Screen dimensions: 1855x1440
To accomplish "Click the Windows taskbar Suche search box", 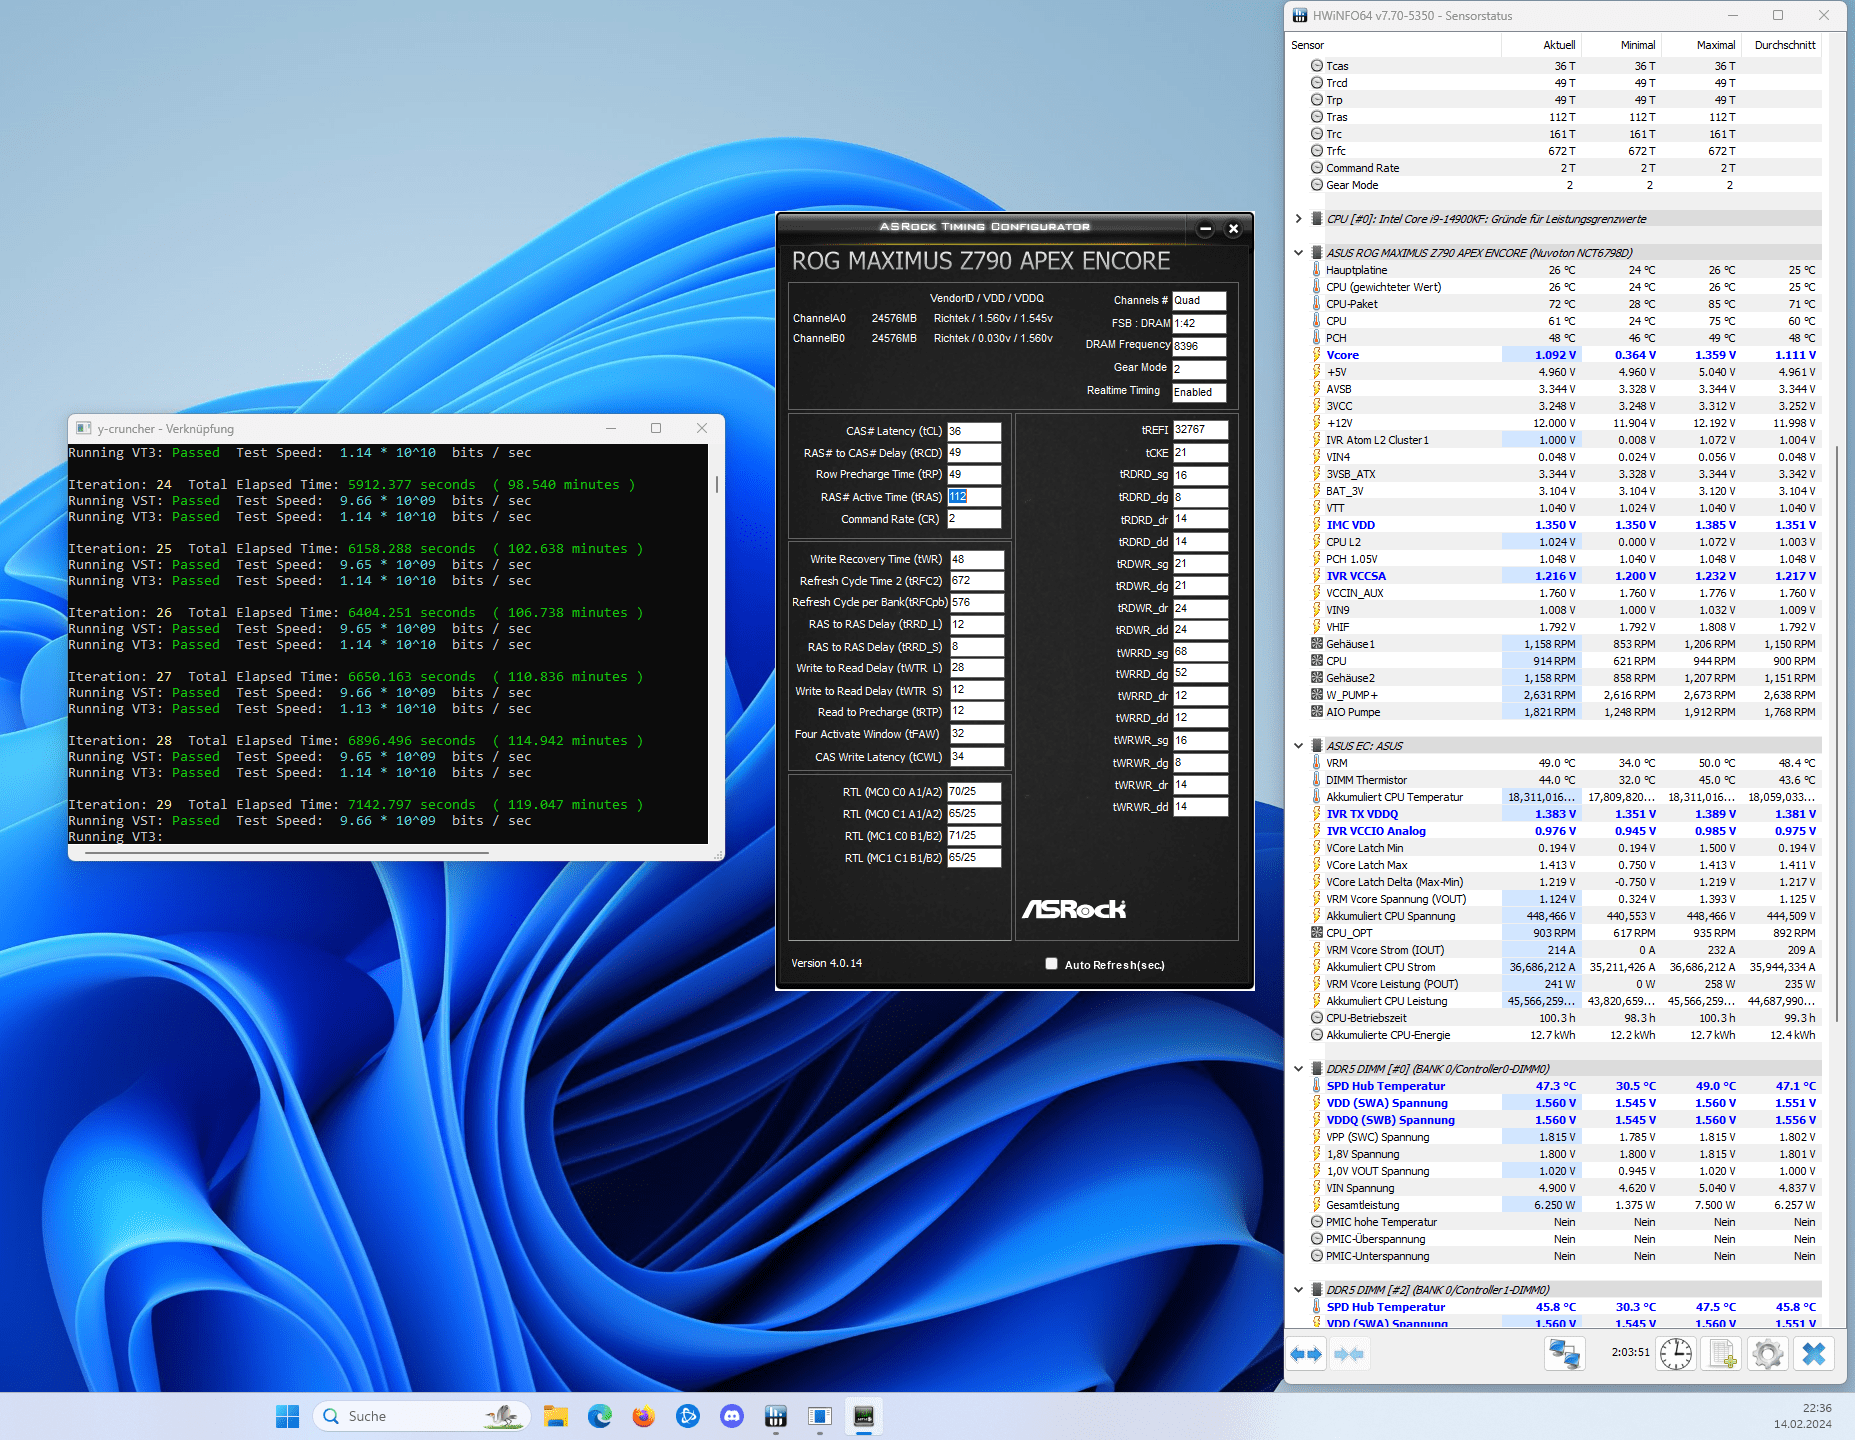I will pos(421,1416).
